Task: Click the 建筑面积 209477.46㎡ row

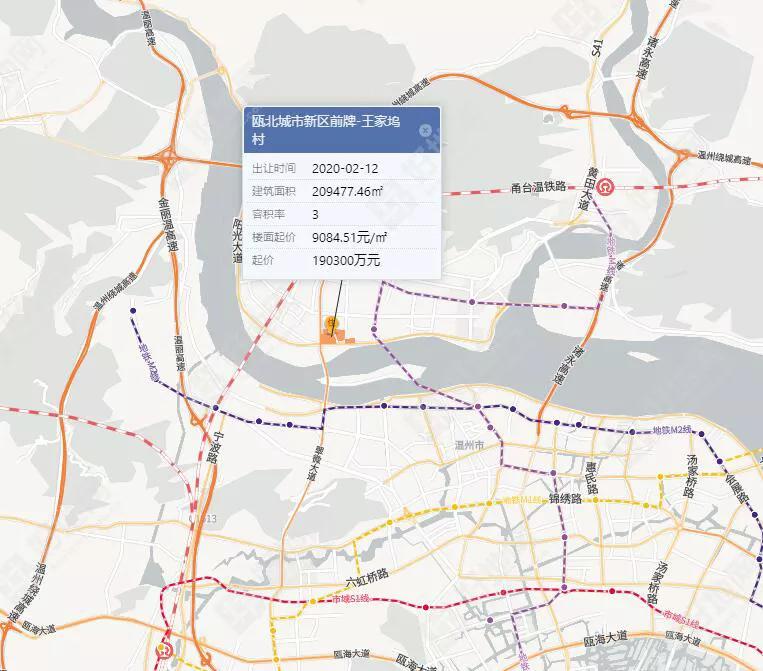Action: (341, 191)
